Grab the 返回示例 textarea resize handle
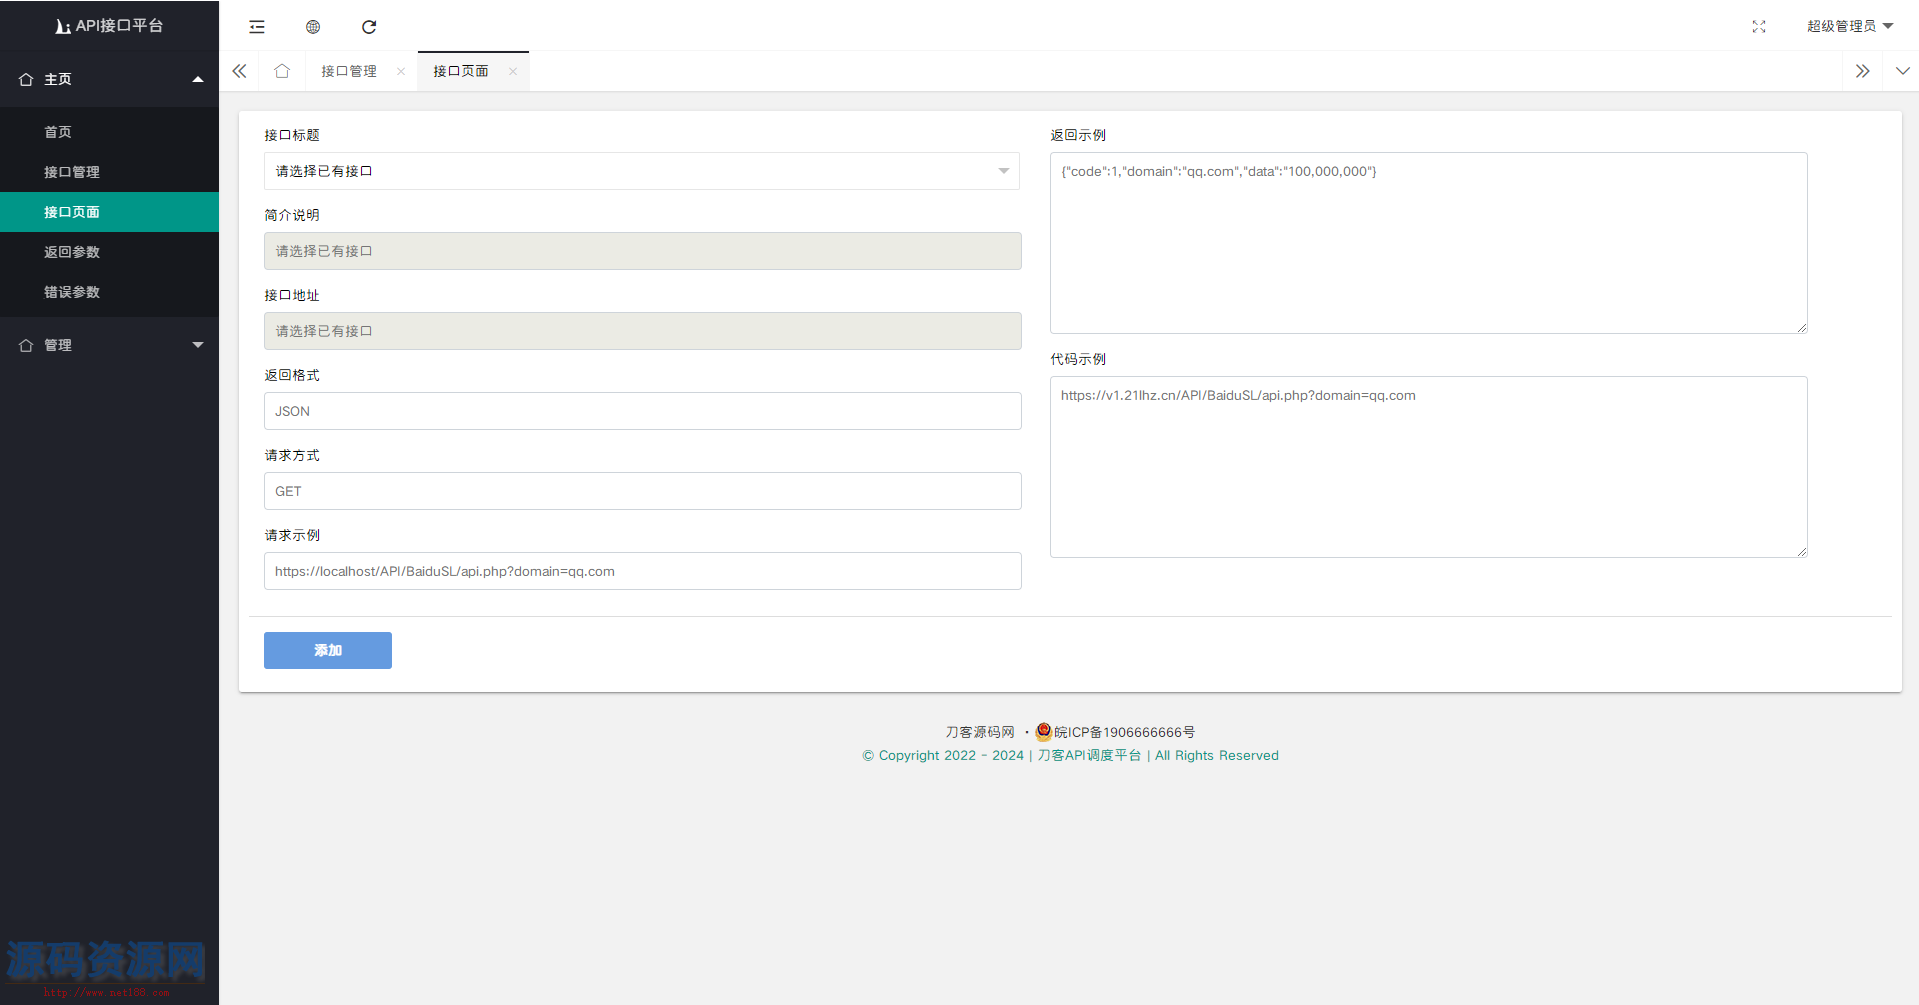Screen dimensions: 1919x1005 point(1801,328)
